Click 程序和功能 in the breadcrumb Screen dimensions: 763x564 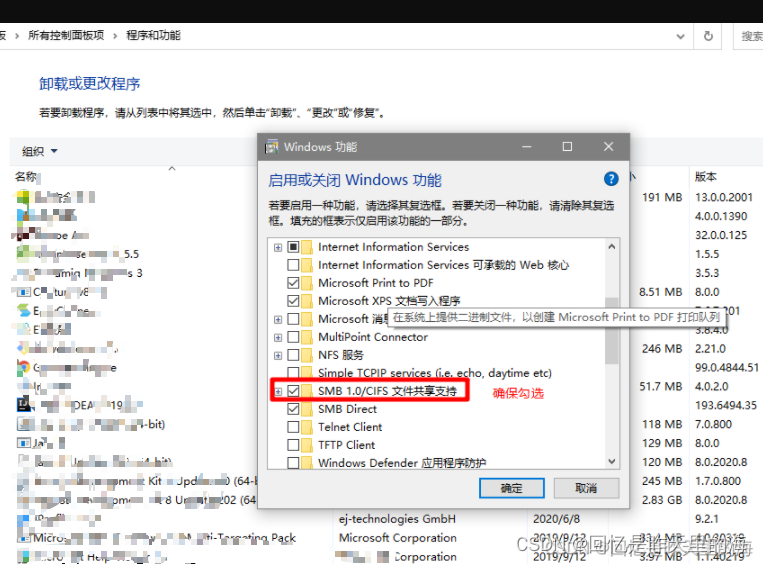coord(153,35)
